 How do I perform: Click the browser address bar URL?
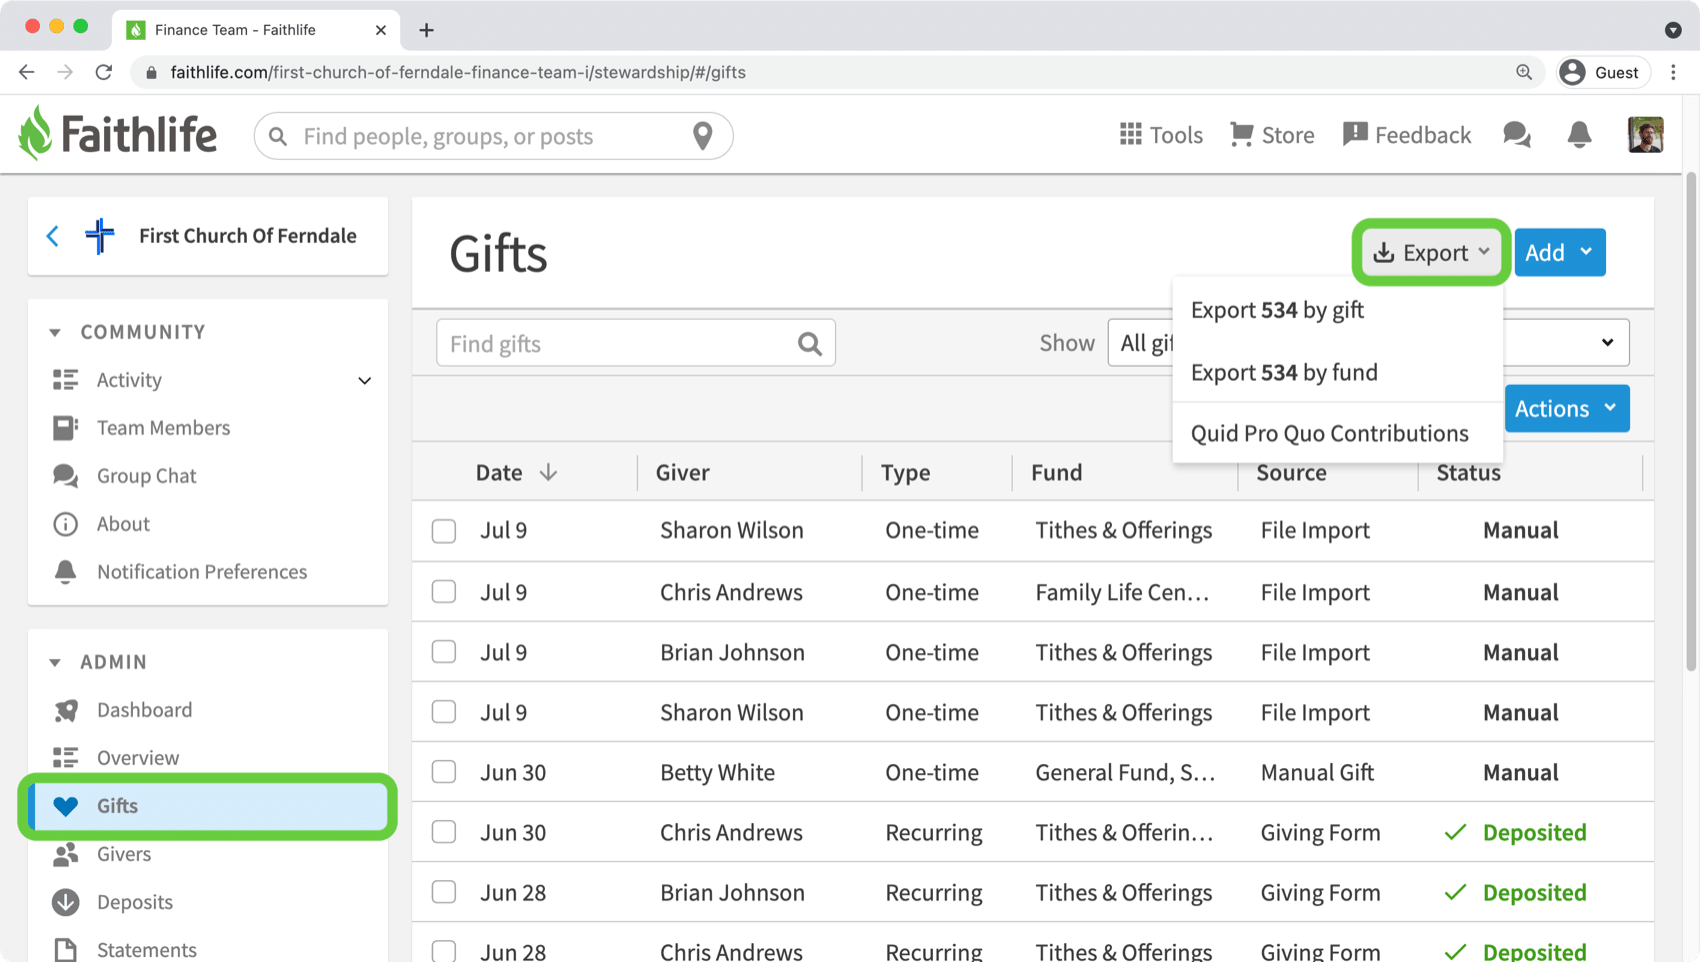(x=458, y=72)
